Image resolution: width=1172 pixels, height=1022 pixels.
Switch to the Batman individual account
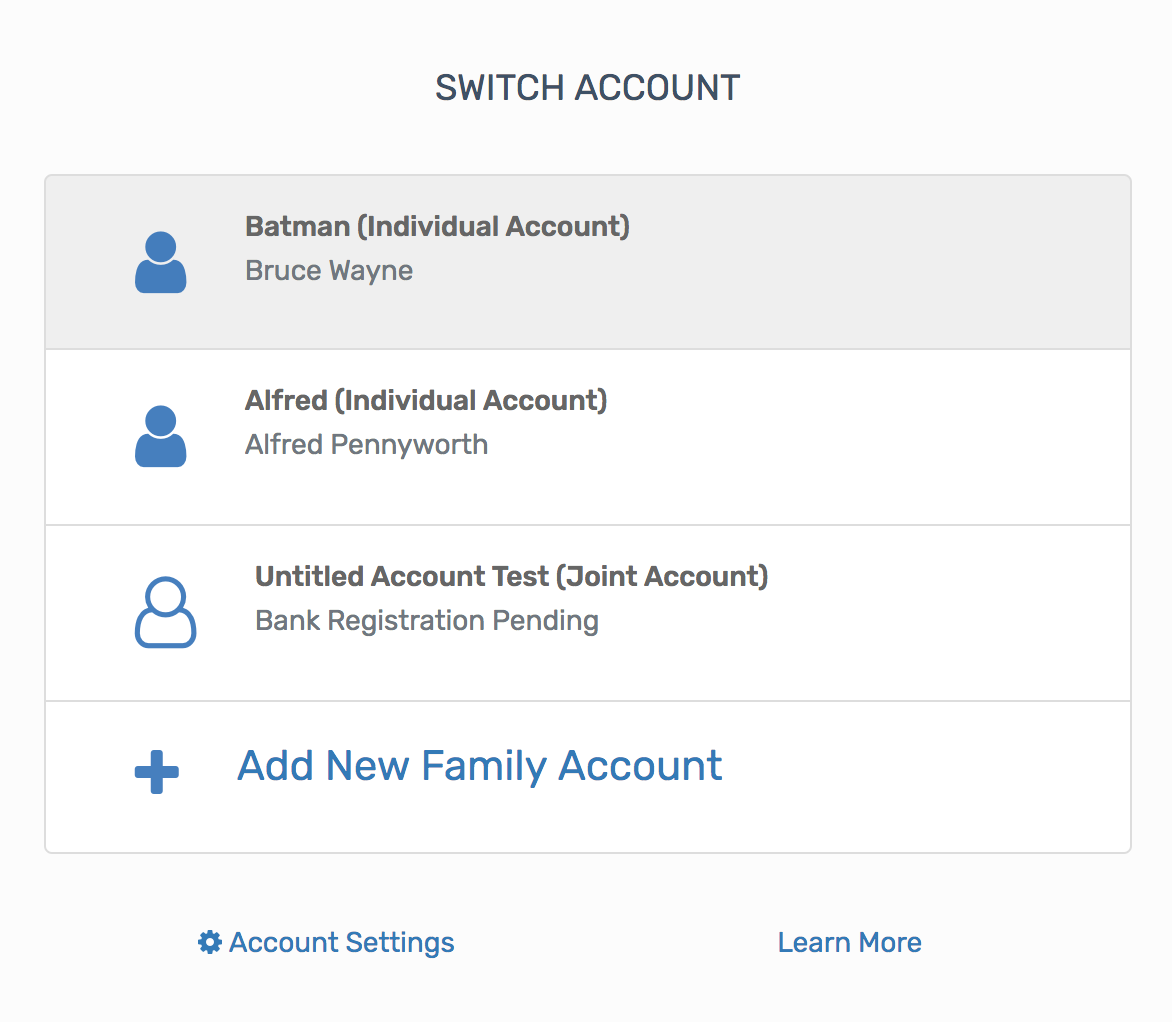click(x=587, y=262)
